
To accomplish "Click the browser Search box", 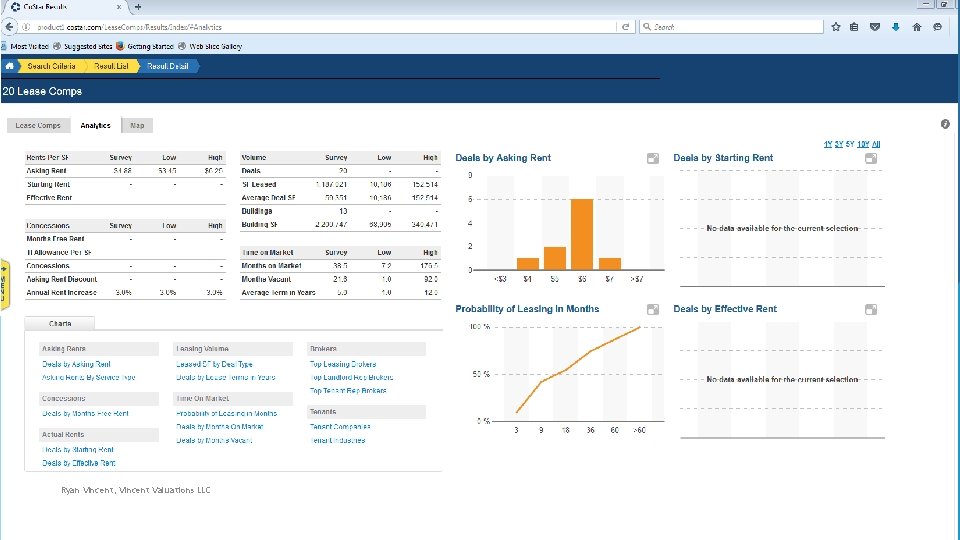I will tap(732, 27).
